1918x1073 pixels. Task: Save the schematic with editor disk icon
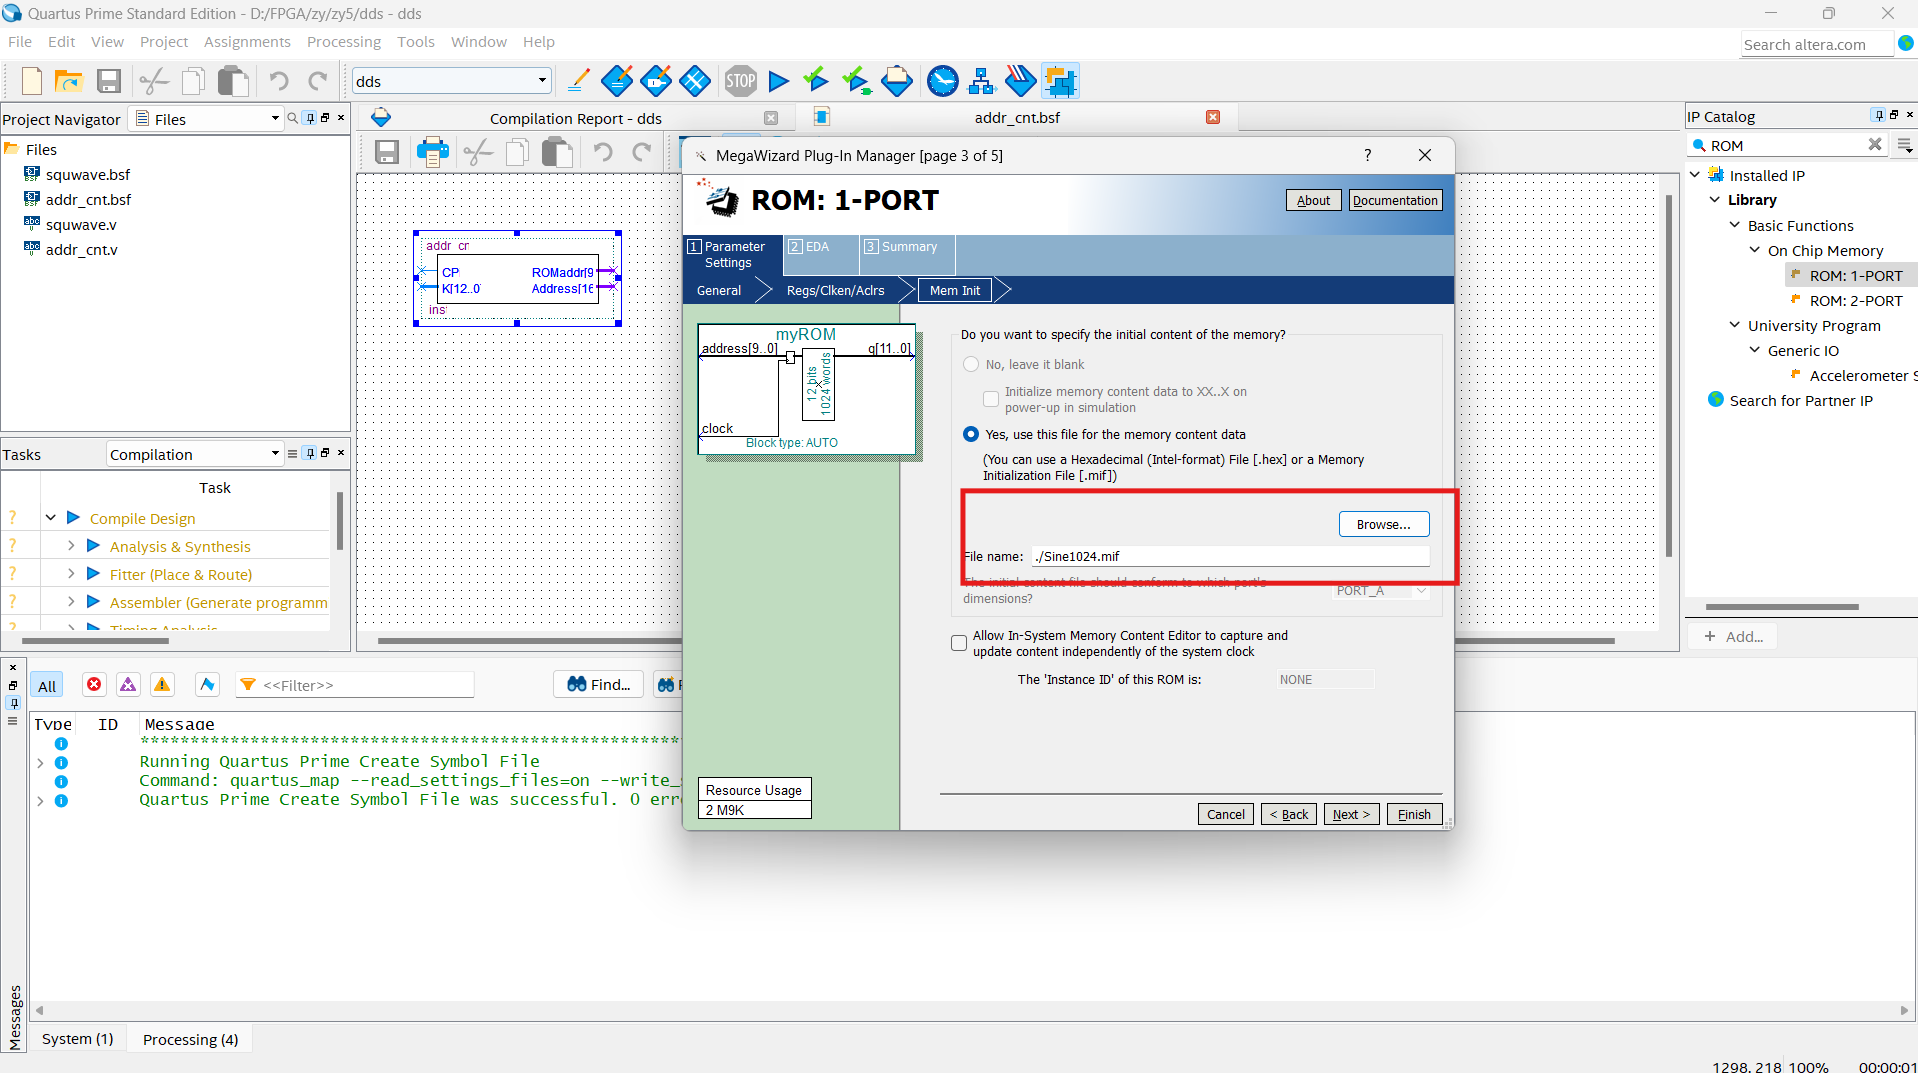coord(387,152)
